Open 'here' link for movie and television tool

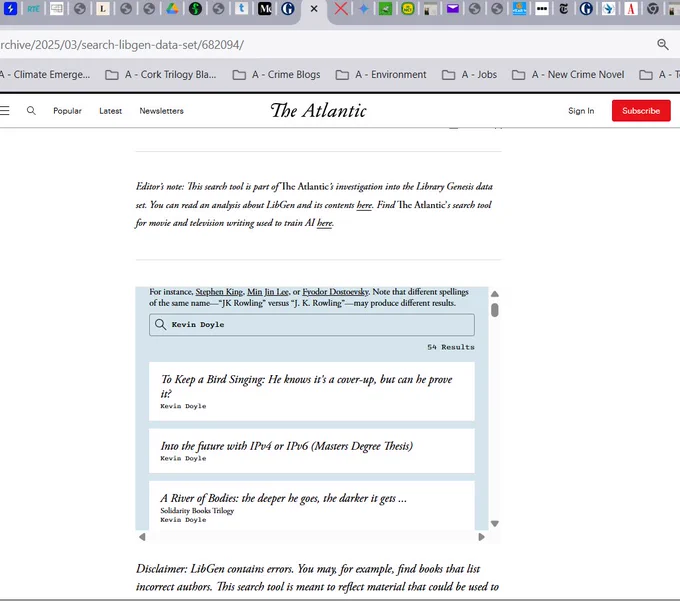(x=324, y=223)
